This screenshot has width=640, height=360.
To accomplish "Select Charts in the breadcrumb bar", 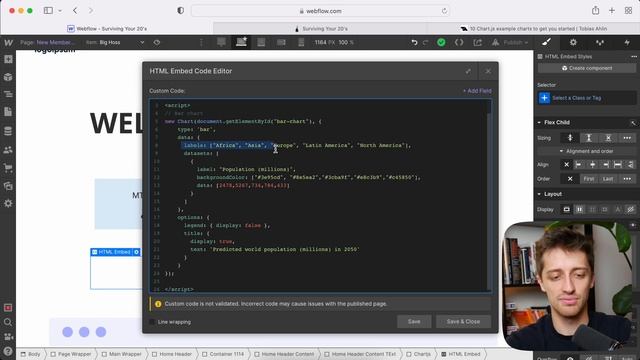I will (419, 354).
